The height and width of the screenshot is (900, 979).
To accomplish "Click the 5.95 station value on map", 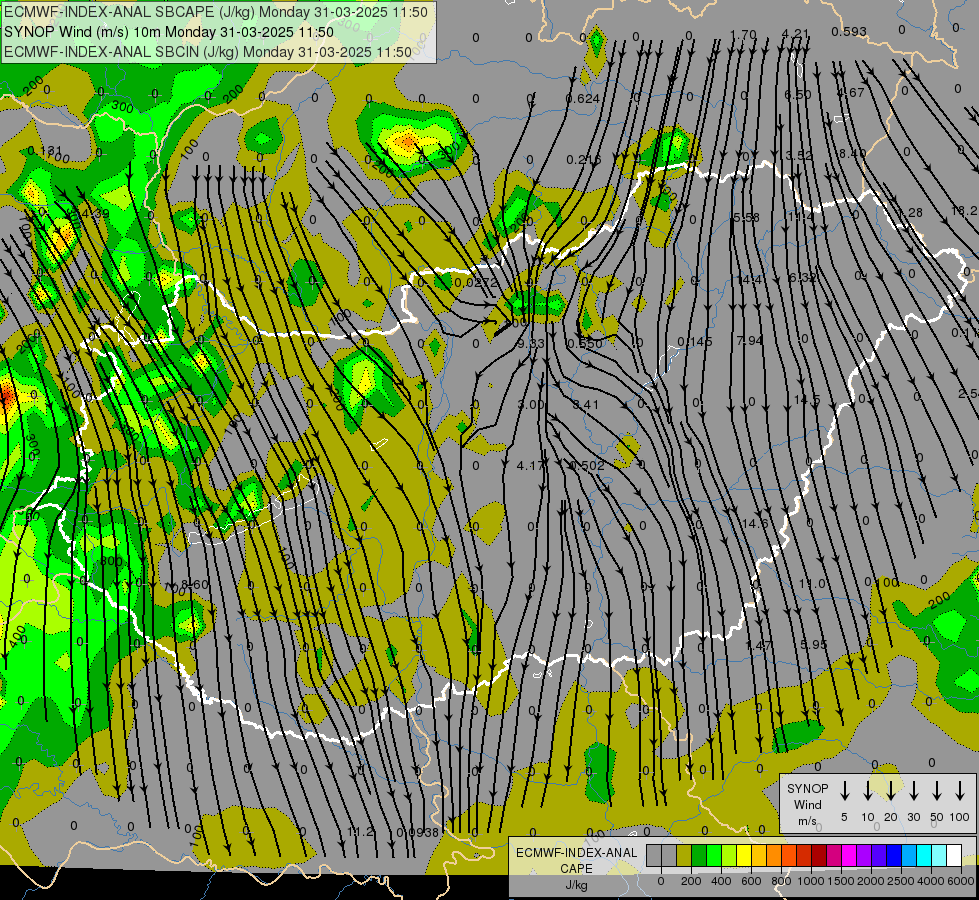I will click(814, 645).
